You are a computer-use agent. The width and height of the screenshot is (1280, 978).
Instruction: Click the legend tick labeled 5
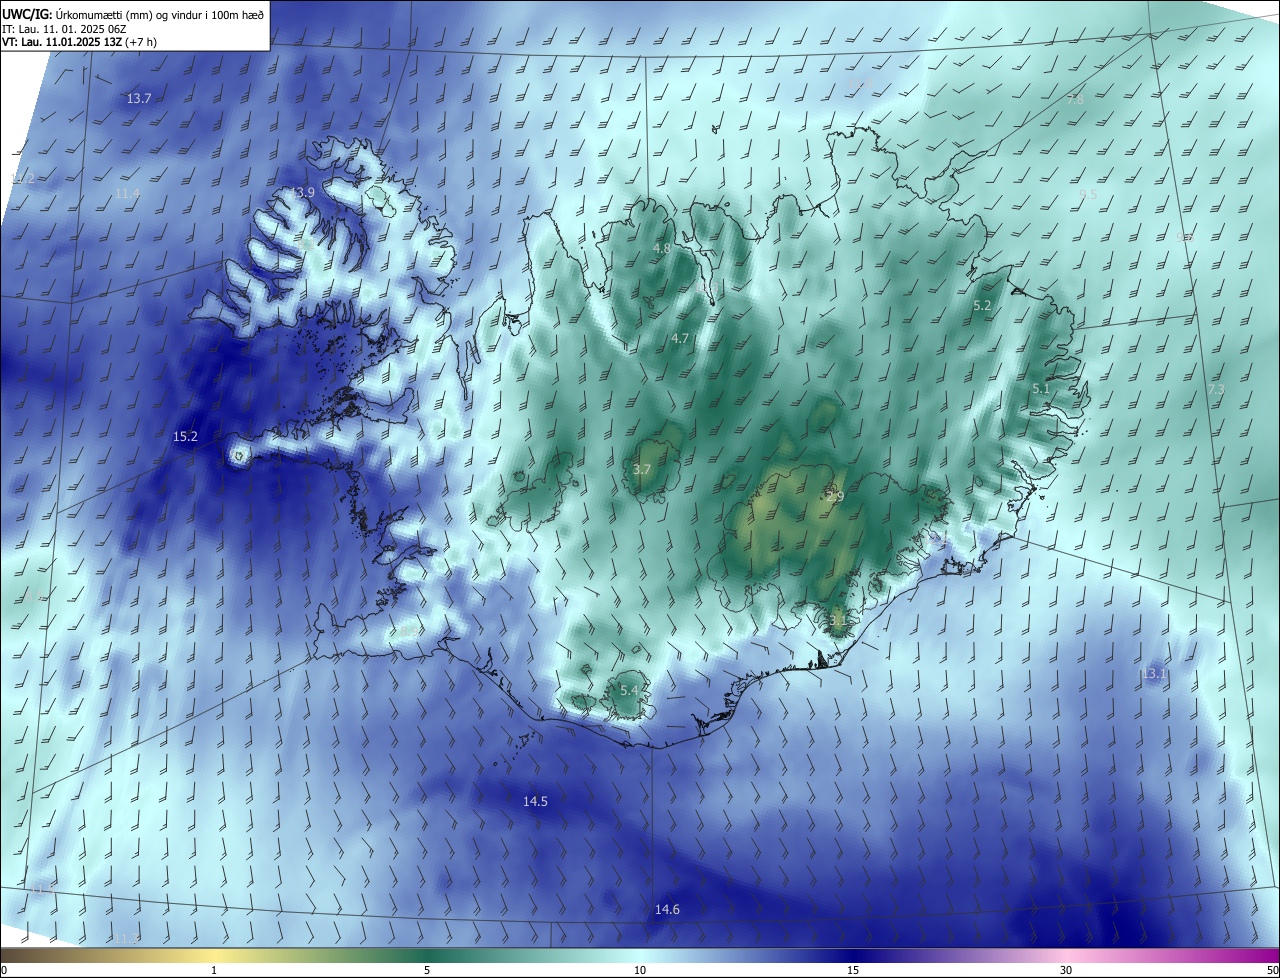point(427,971)
